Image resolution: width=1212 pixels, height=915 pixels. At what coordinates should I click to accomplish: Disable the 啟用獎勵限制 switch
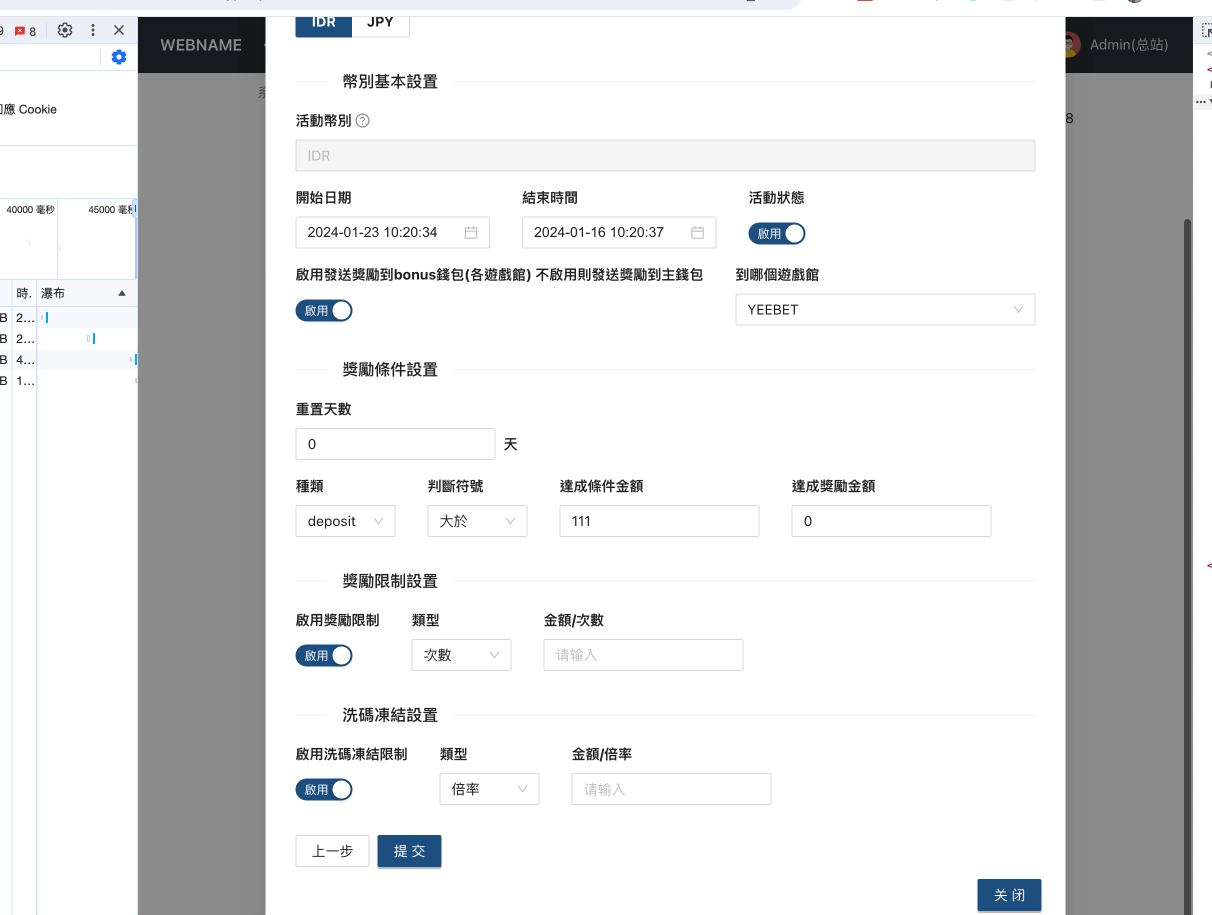pos(324,656)
